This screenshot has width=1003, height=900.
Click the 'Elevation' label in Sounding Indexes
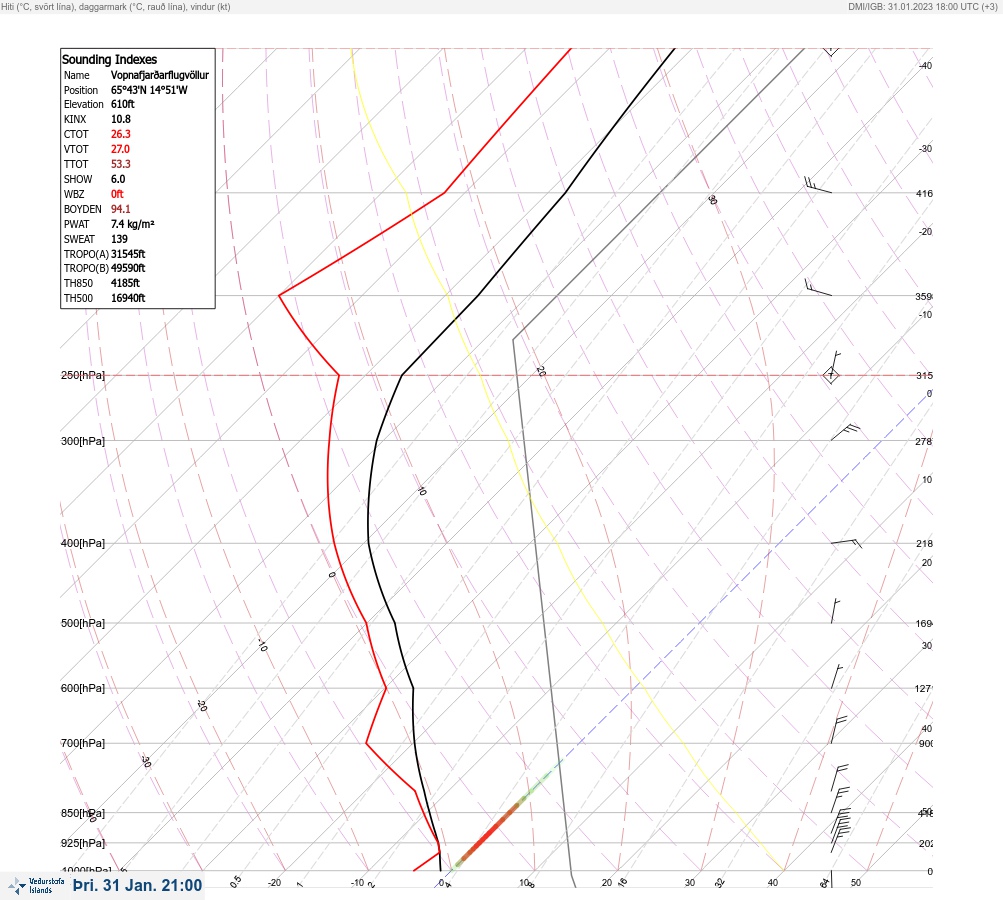pos(83,104)
